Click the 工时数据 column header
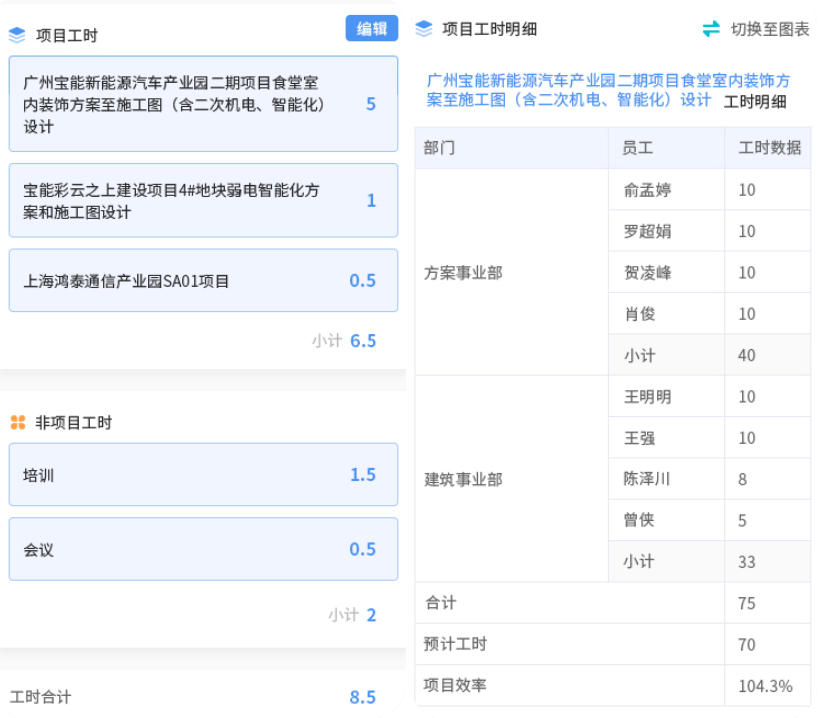821x718 pixels. click(x=770, y=148)
